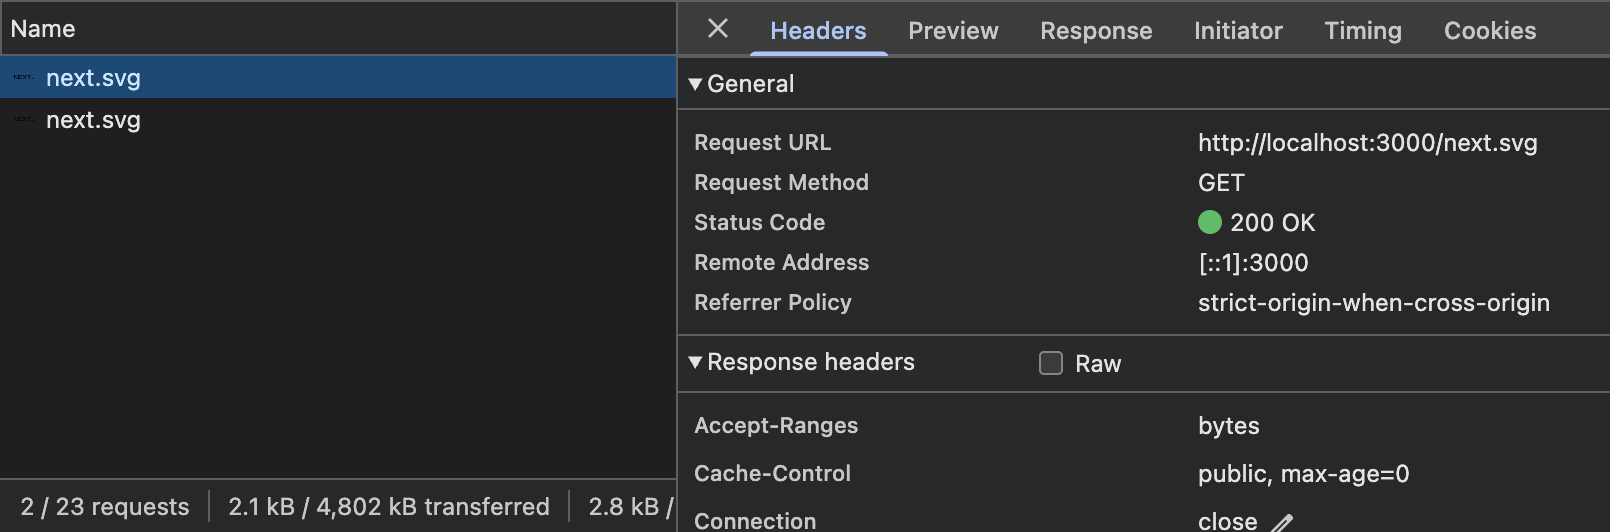Switch to the Preview tab

[953, 31]
